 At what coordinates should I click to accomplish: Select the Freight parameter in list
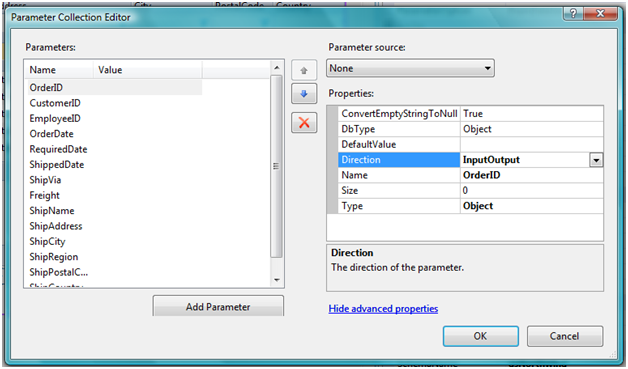click(44, 195)
